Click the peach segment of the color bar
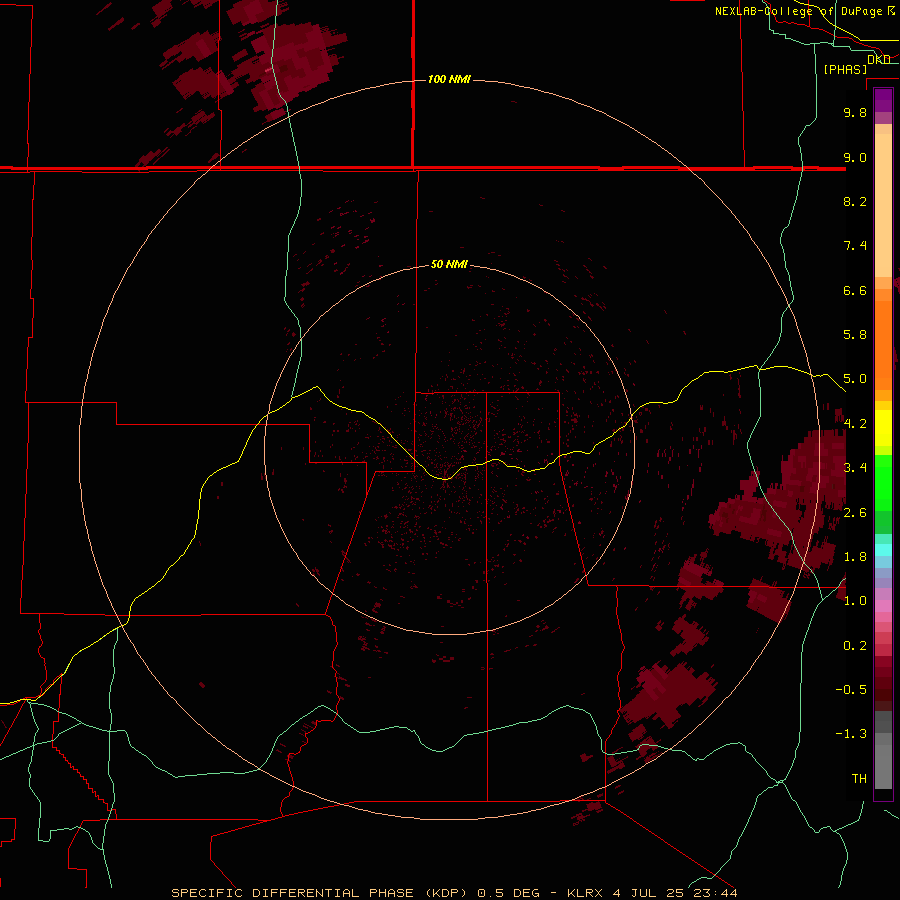 (x=883, y=205)
